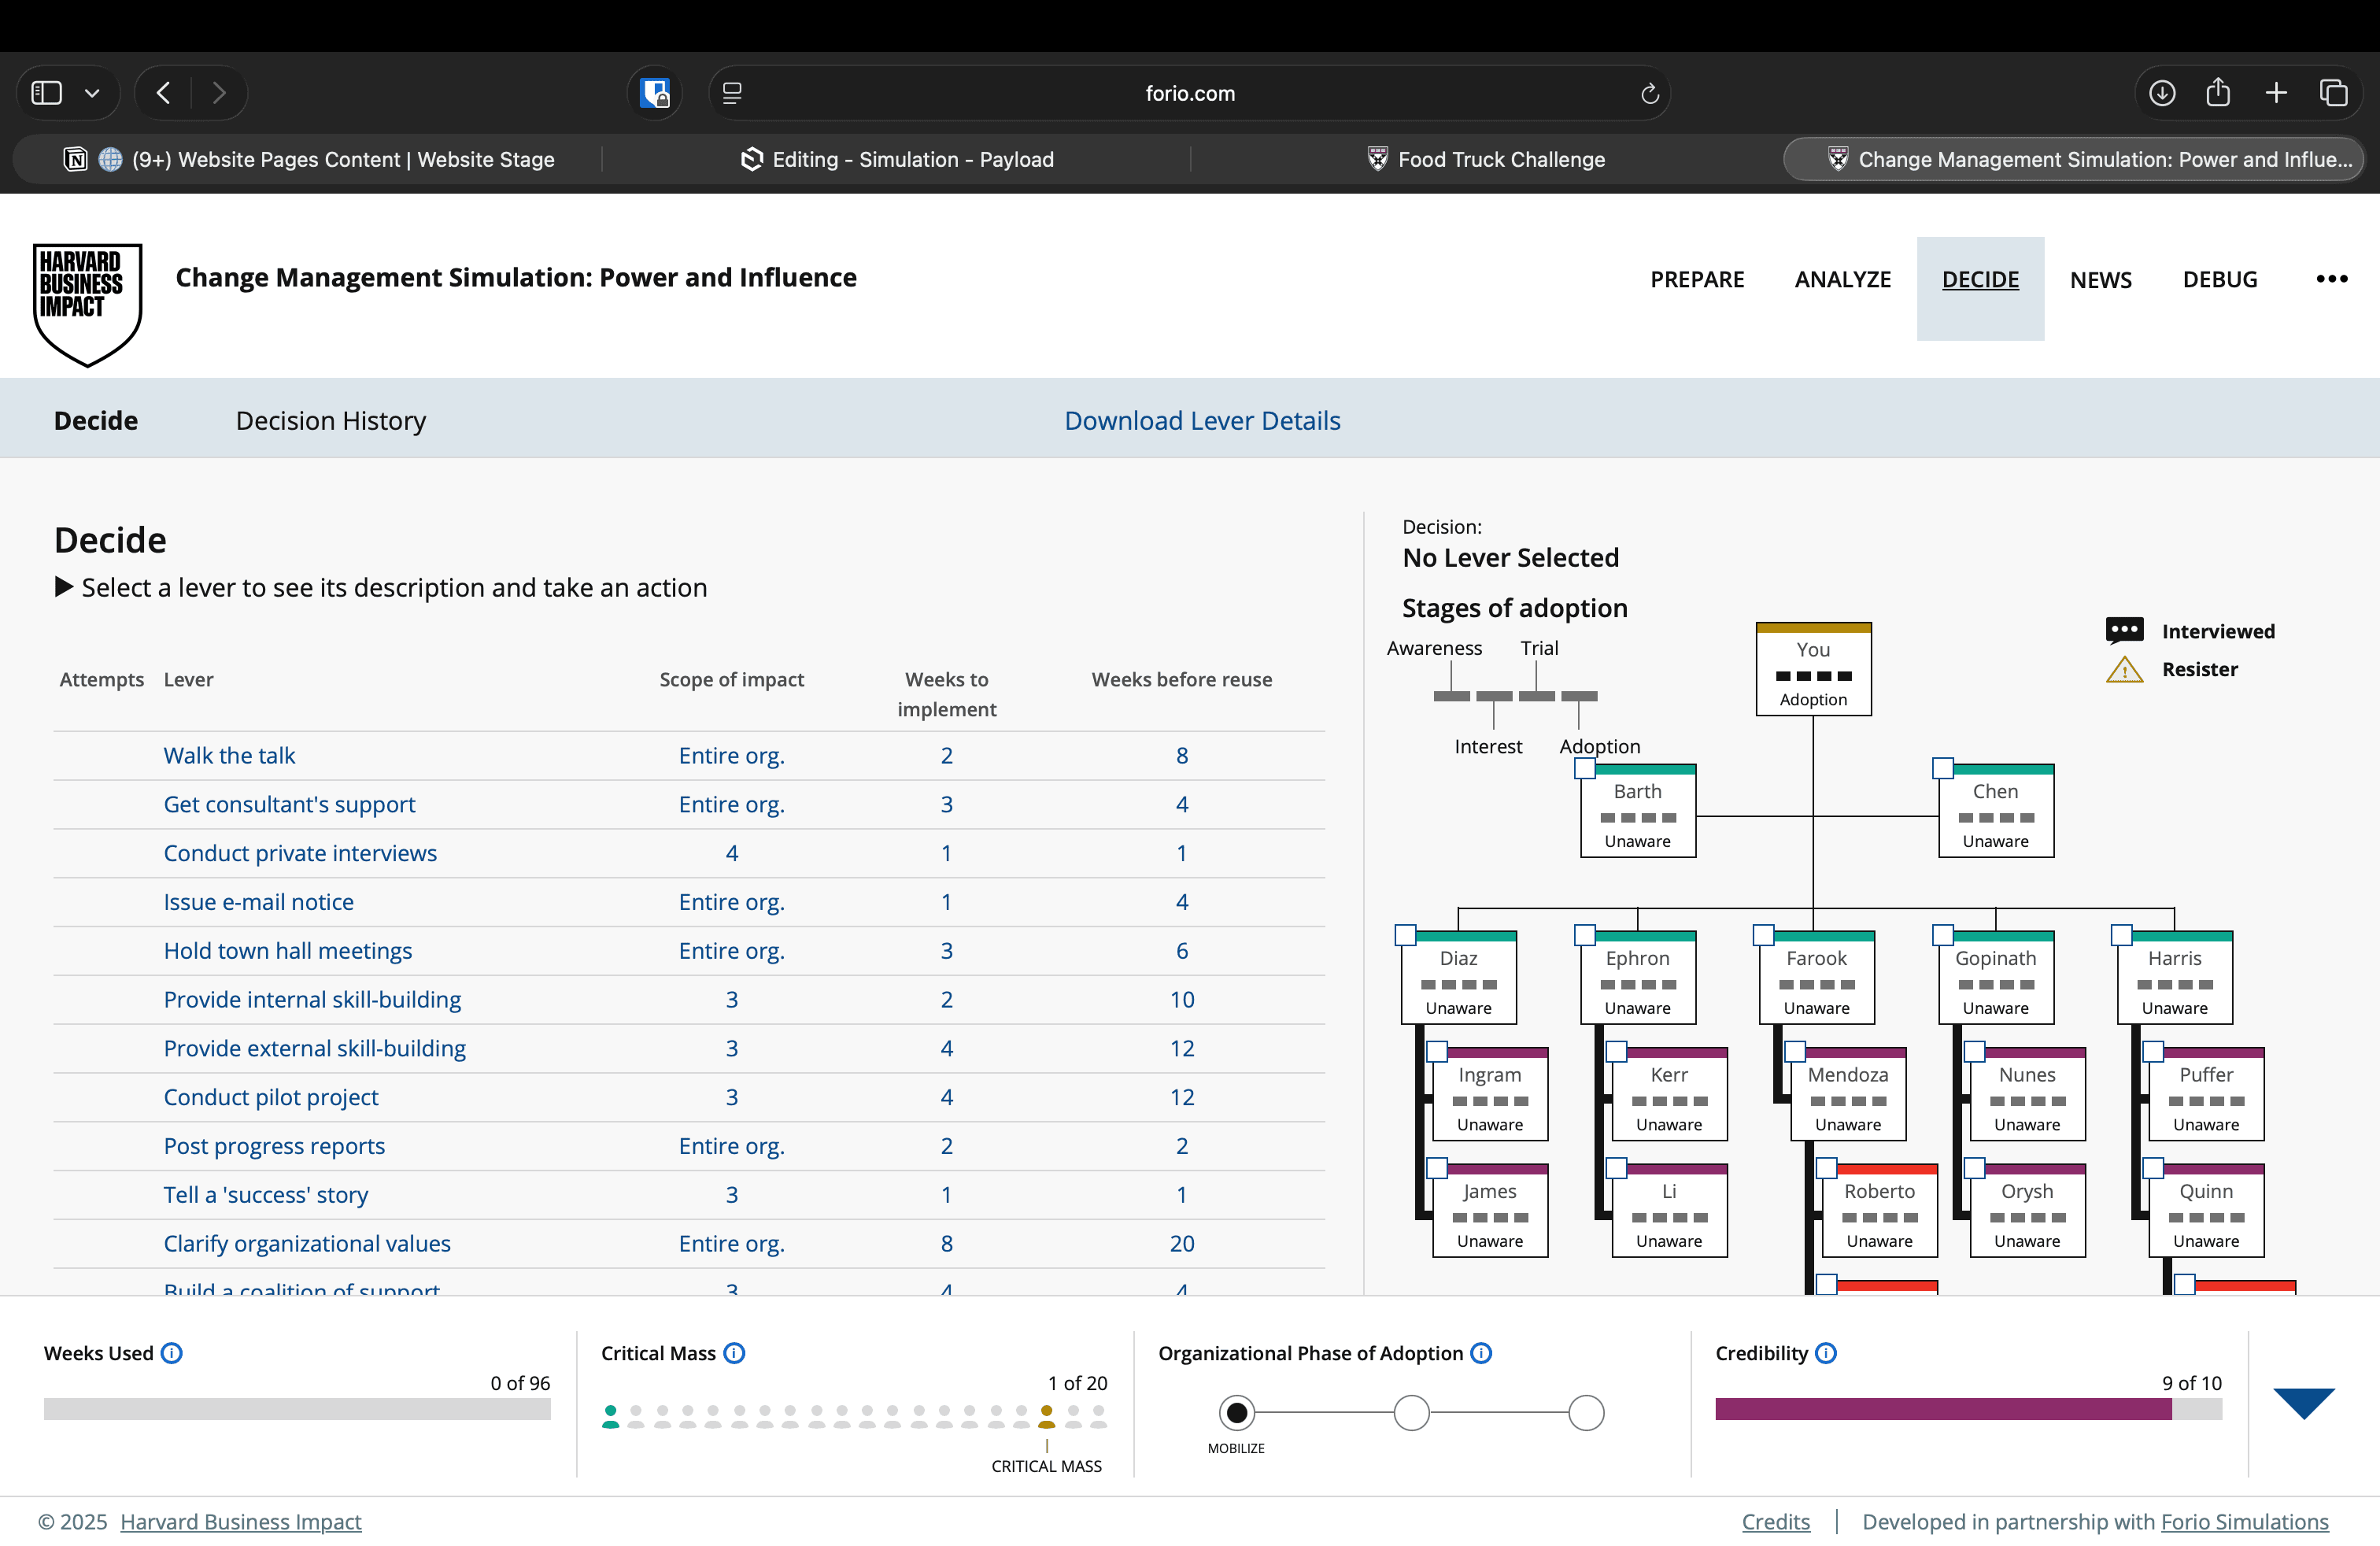Open the Decision History tab
The image size is (2380, 1546).
coord(331,420)
